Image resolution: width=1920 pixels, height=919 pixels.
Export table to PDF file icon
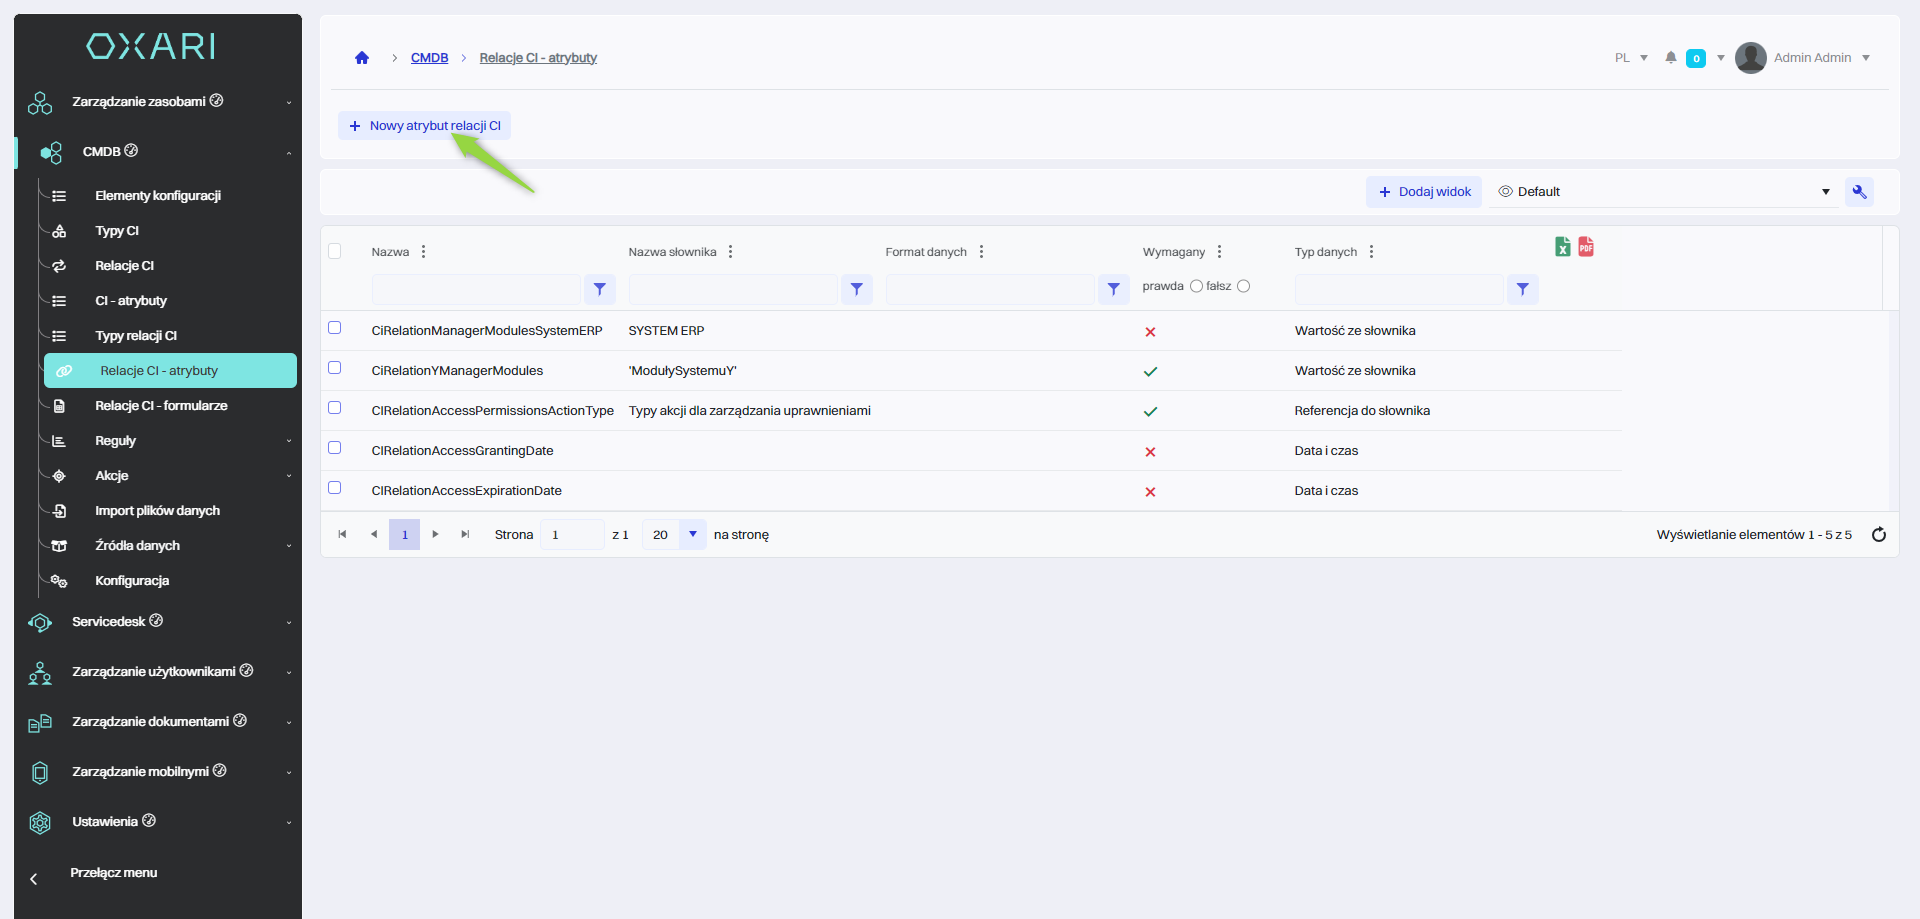point(1586,247)
